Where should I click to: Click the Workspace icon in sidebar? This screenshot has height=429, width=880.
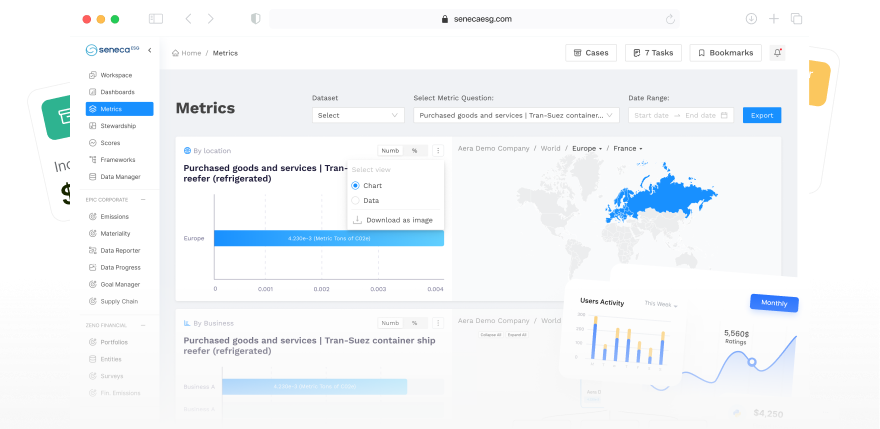[x=93, y=75]
